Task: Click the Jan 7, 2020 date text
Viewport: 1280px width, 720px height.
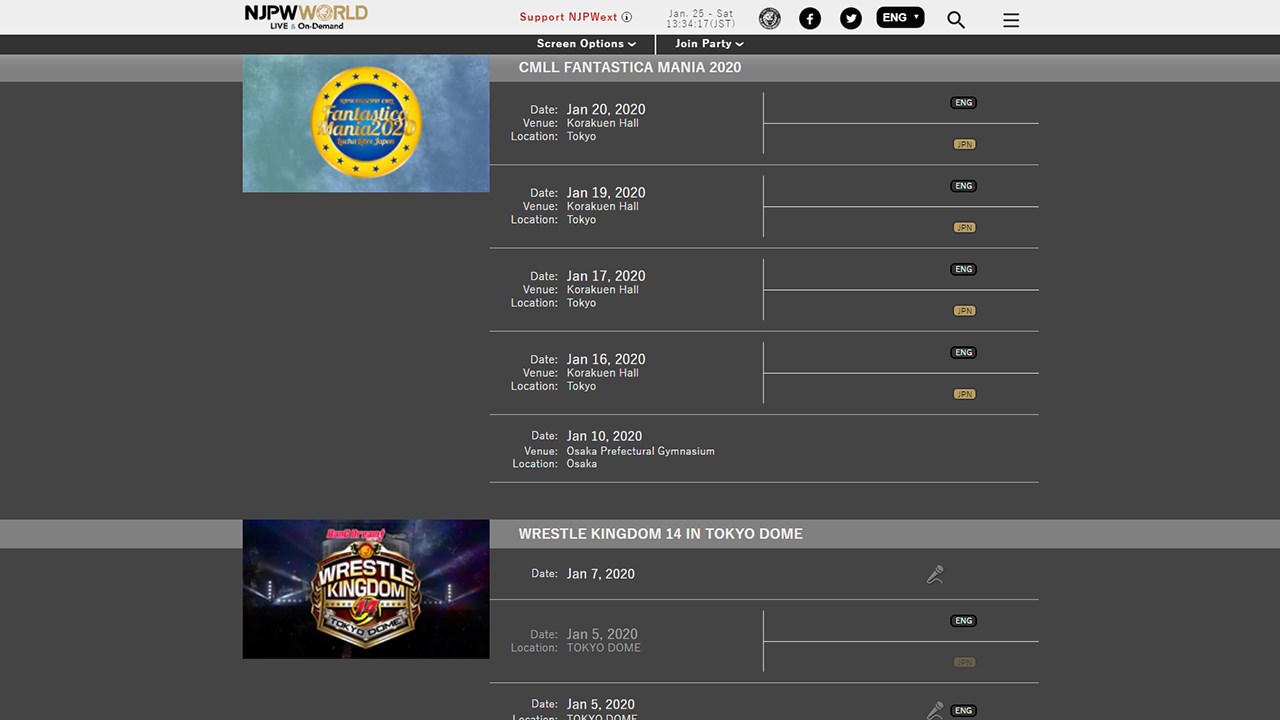Action: click(x=600, y=574)
